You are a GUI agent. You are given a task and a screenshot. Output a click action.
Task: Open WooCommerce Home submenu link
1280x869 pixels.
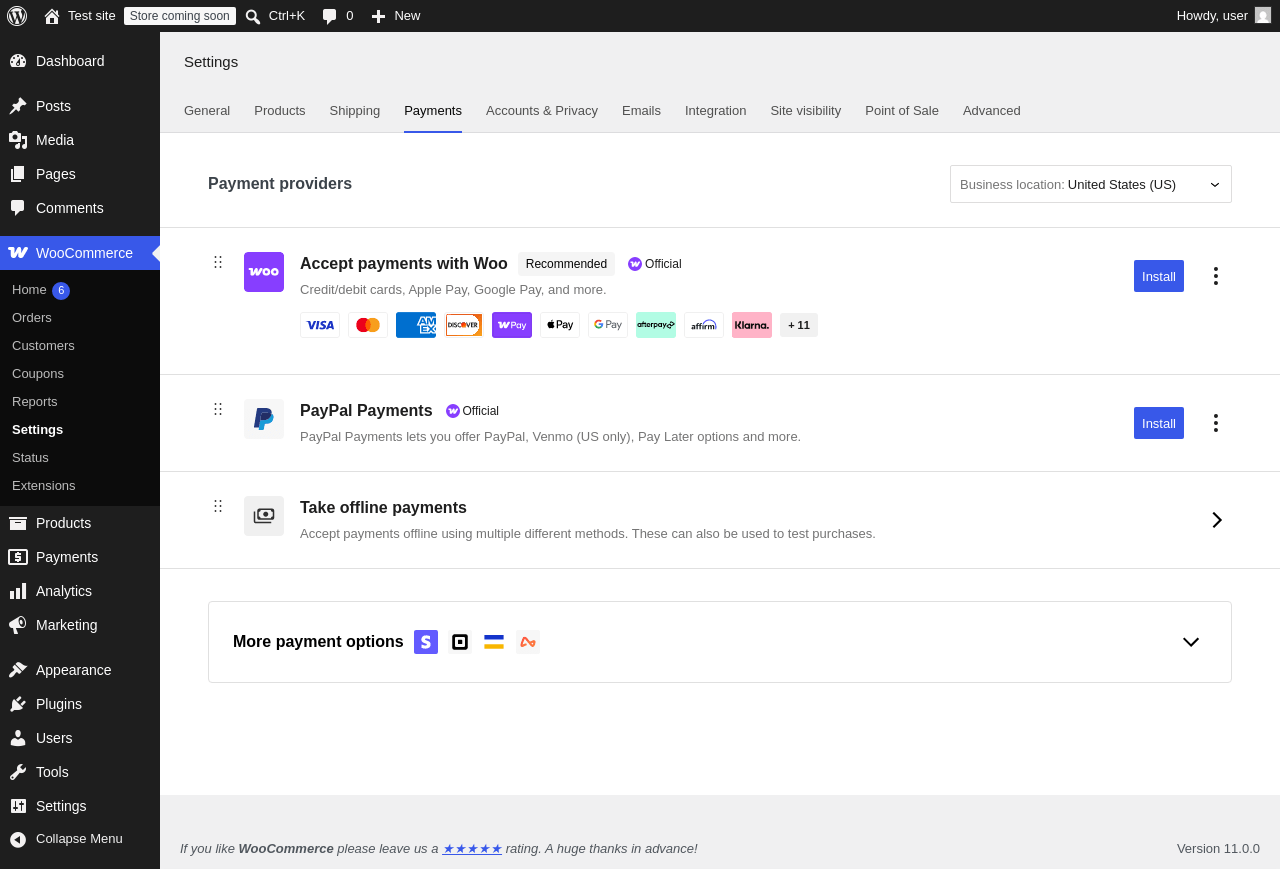pyautogui.click(x=29, y=290)
